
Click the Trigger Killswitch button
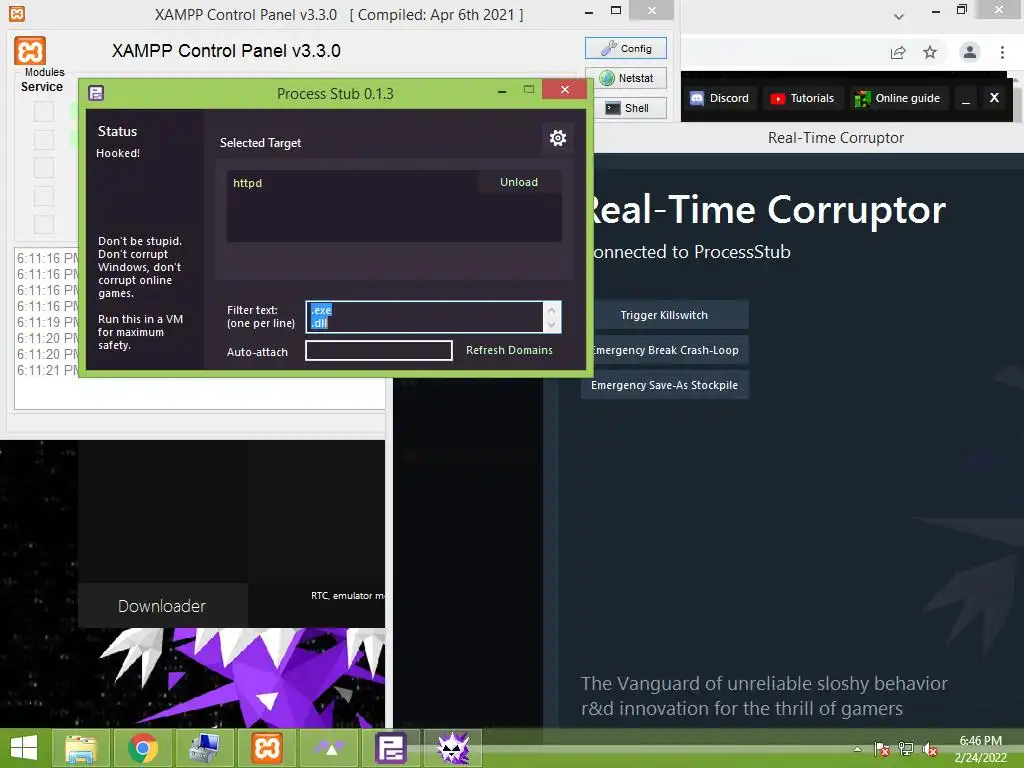[x=664, y=315]
